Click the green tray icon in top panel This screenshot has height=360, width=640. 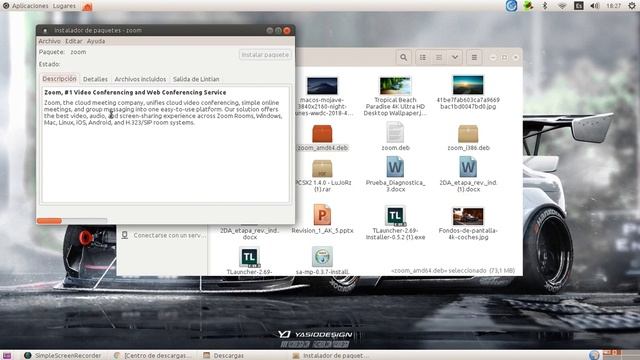pyautogui.click(x=528, y=6)
